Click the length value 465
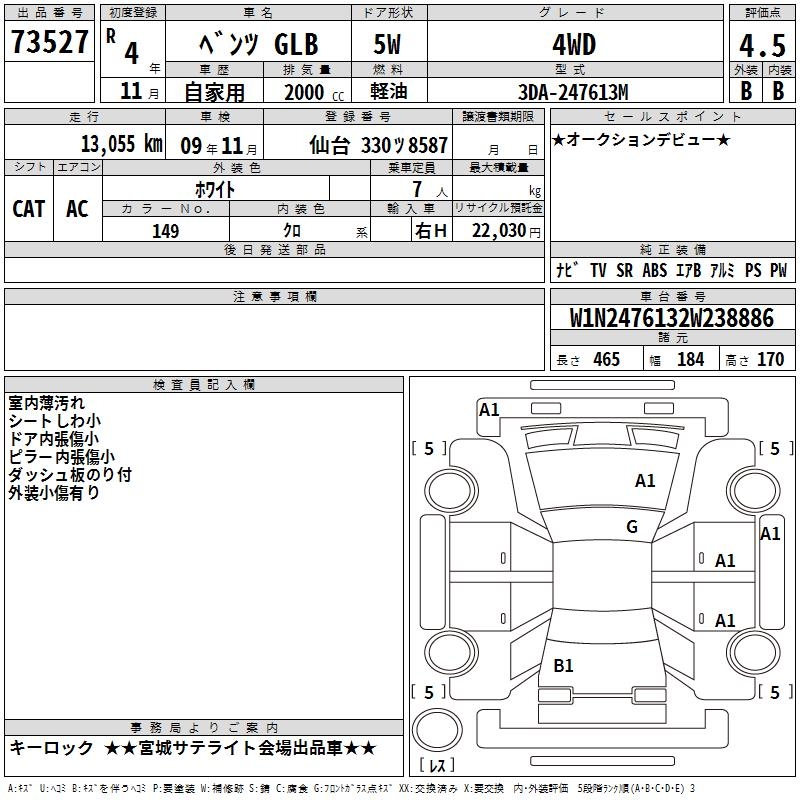Viewport: 800px width, 800px height. (x=606, y=359)
